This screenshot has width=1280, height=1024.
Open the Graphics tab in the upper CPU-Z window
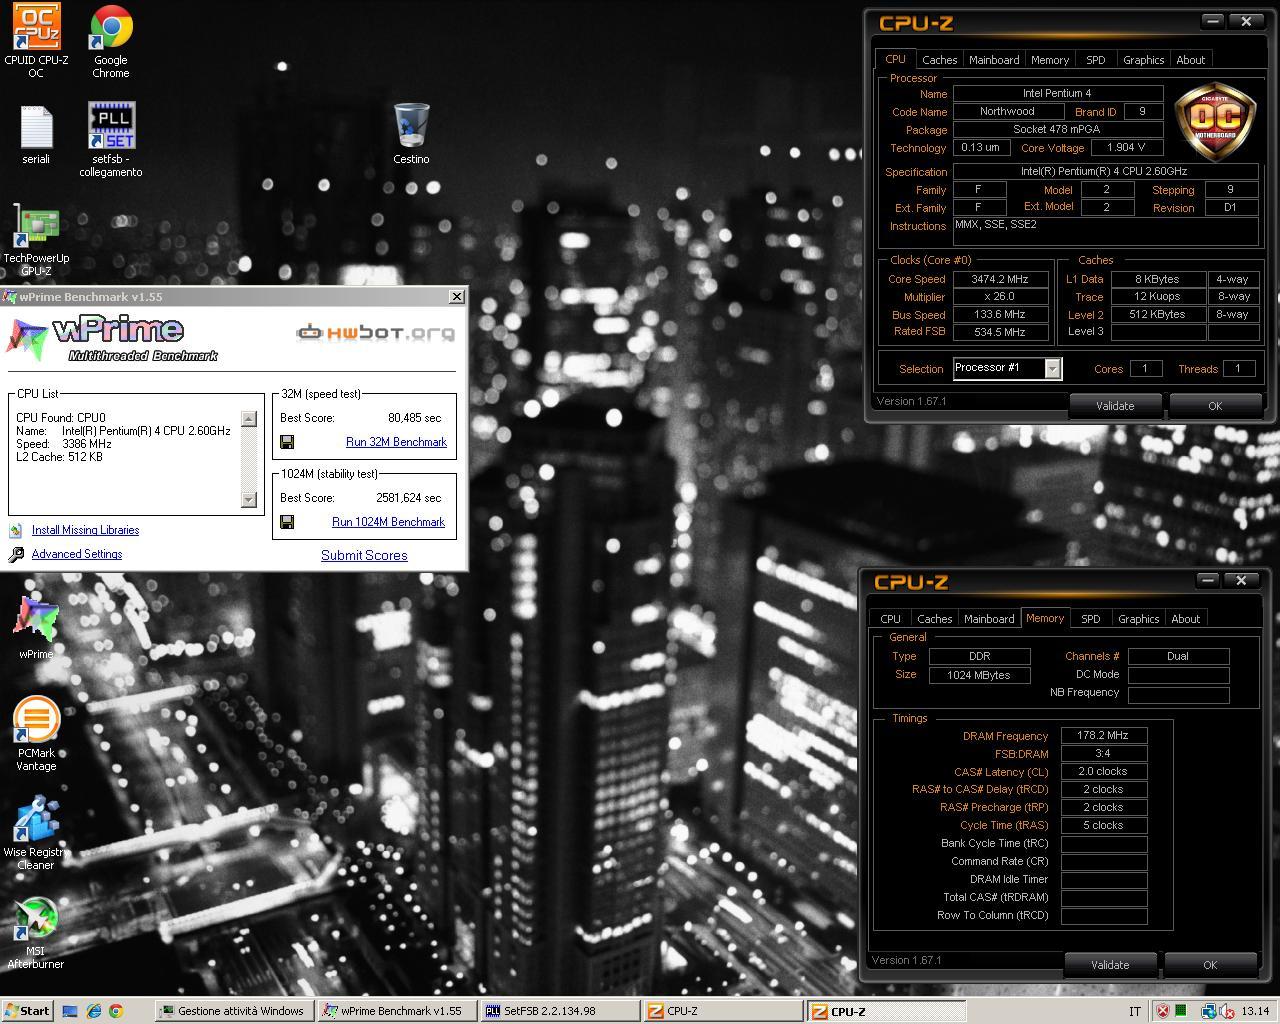1143,60
